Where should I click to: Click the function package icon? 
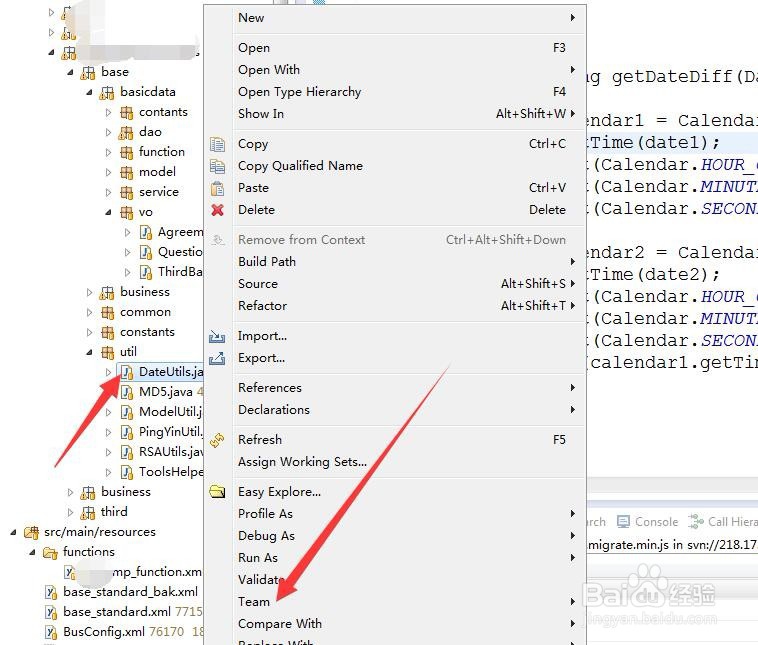tap(126, 153)
